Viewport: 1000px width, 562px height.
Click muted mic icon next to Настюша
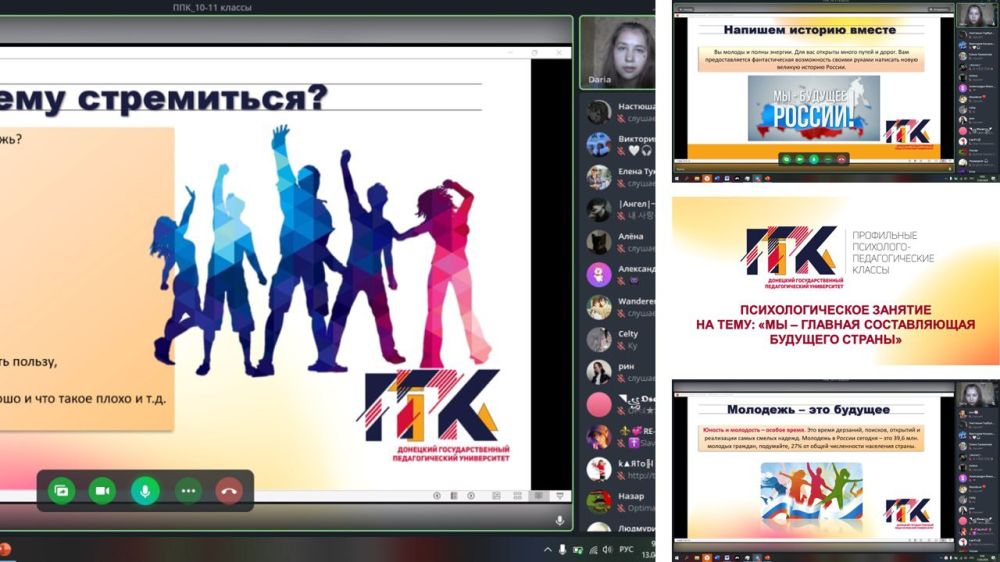click(621, 119)
